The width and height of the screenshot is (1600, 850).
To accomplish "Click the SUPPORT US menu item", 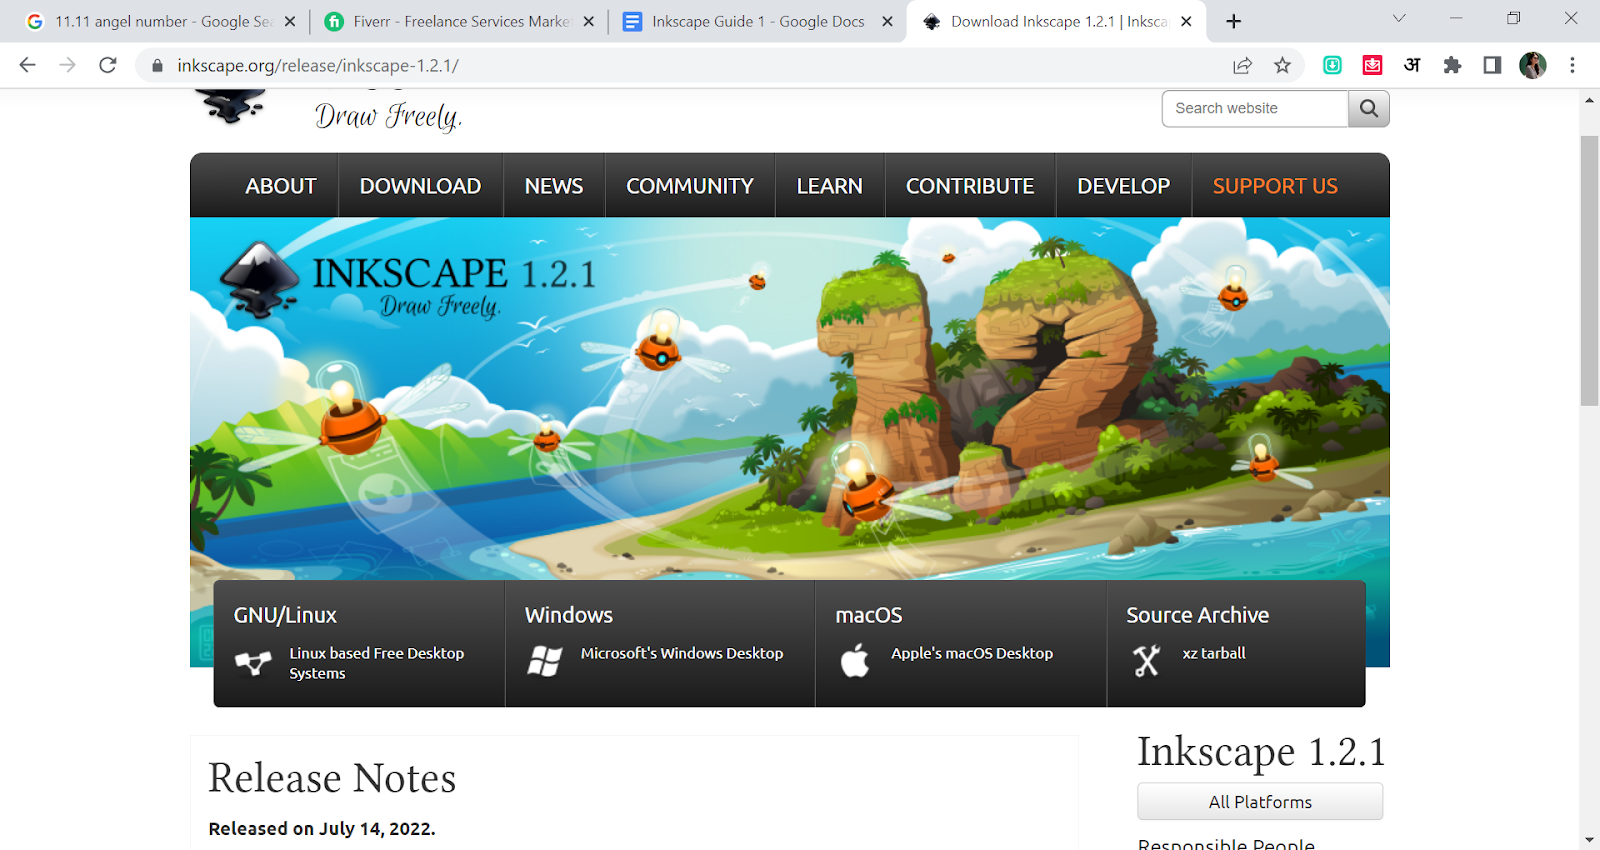I will (1275, 186).
